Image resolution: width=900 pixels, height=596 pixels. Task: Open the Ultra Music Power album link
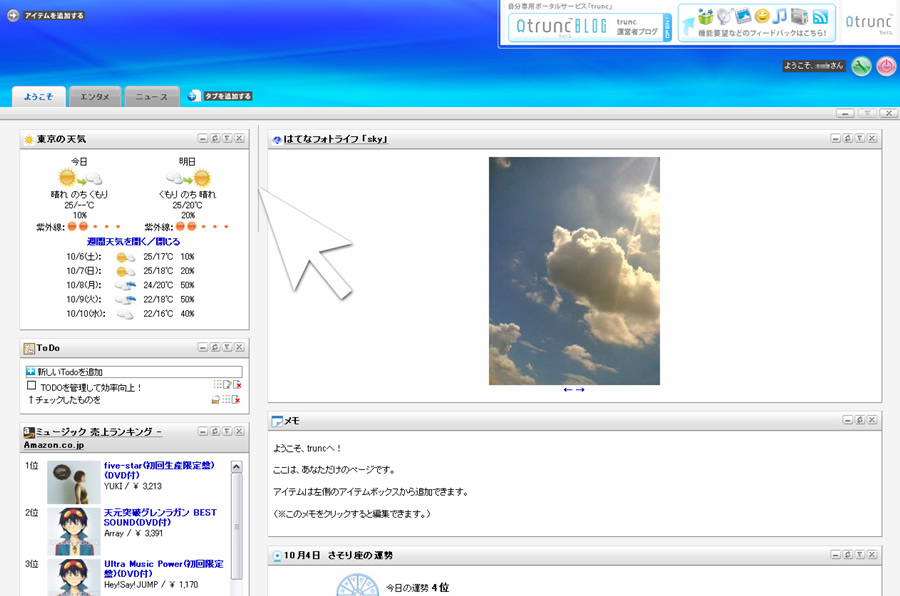(x=164, y=568)
